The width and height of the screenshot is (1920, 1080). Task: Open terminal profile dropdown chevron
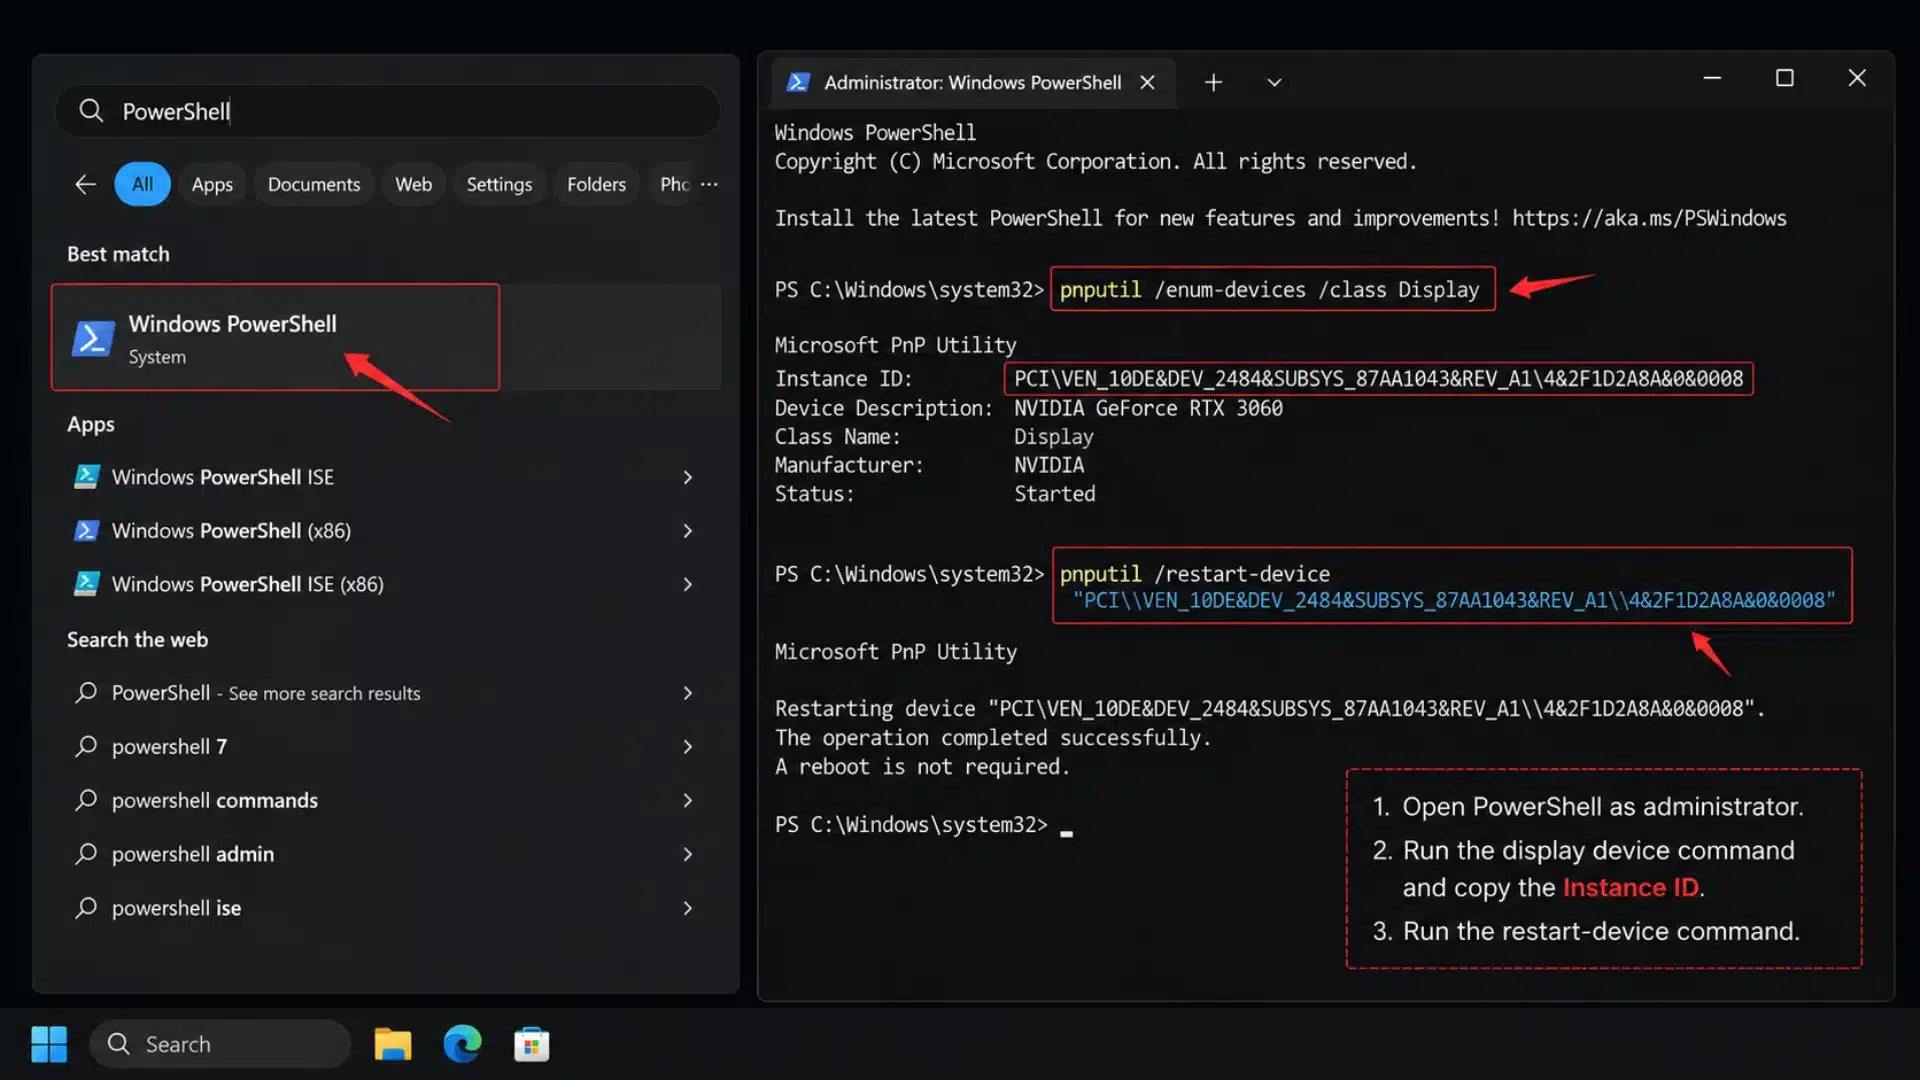[x=1274, y=82]
